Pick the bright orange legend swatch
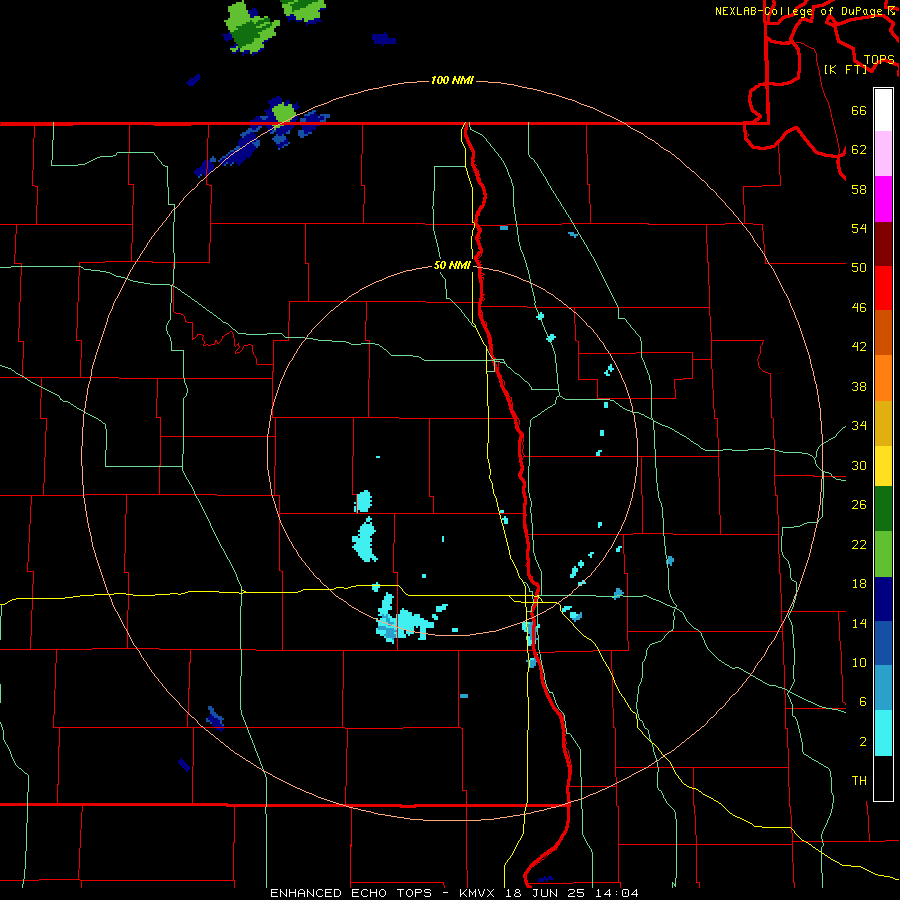This screenshot has height=900, width=900. tap(883, 378)
